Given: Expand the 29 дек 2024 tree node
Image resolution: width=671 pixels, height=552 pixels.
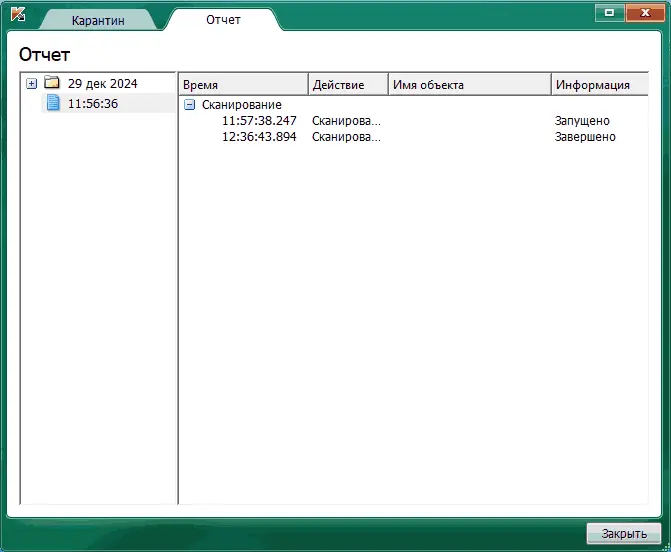Looking at the screenshot, I should tap(31, 83).
